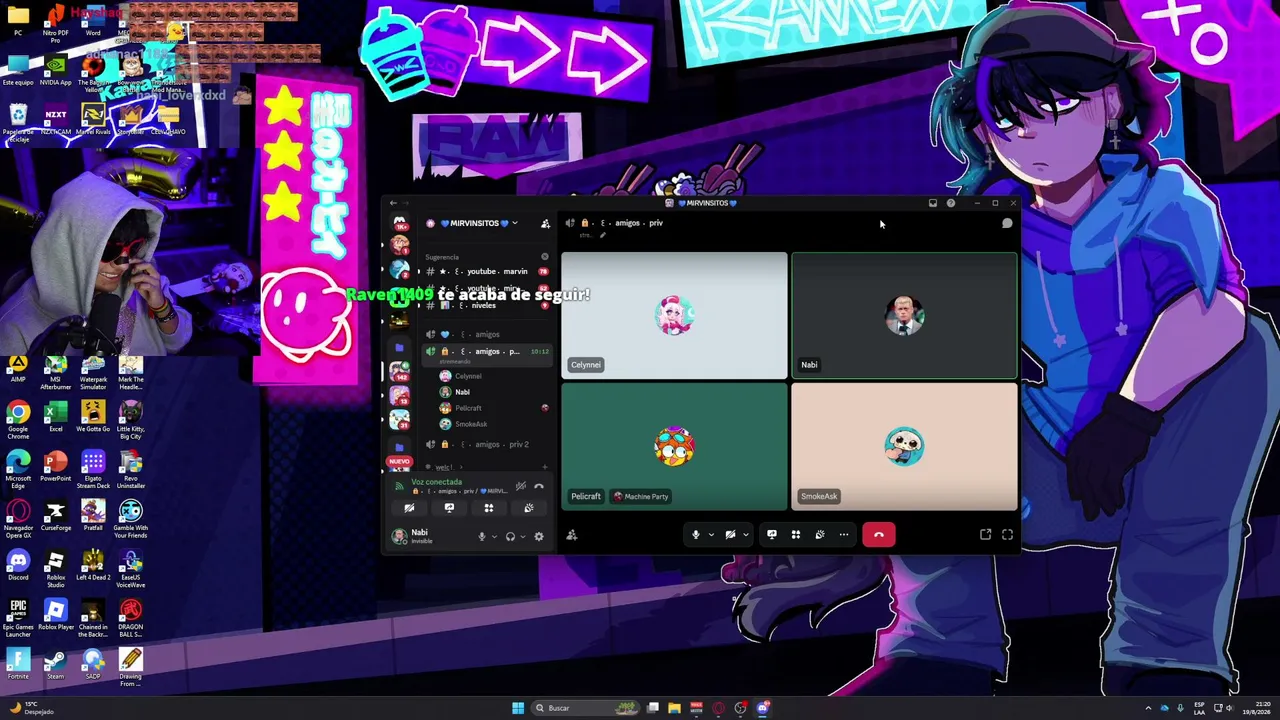Open microphone options arrow in call bar
The width and height of the screenshot is (1280, 720).
click(711, 535)
